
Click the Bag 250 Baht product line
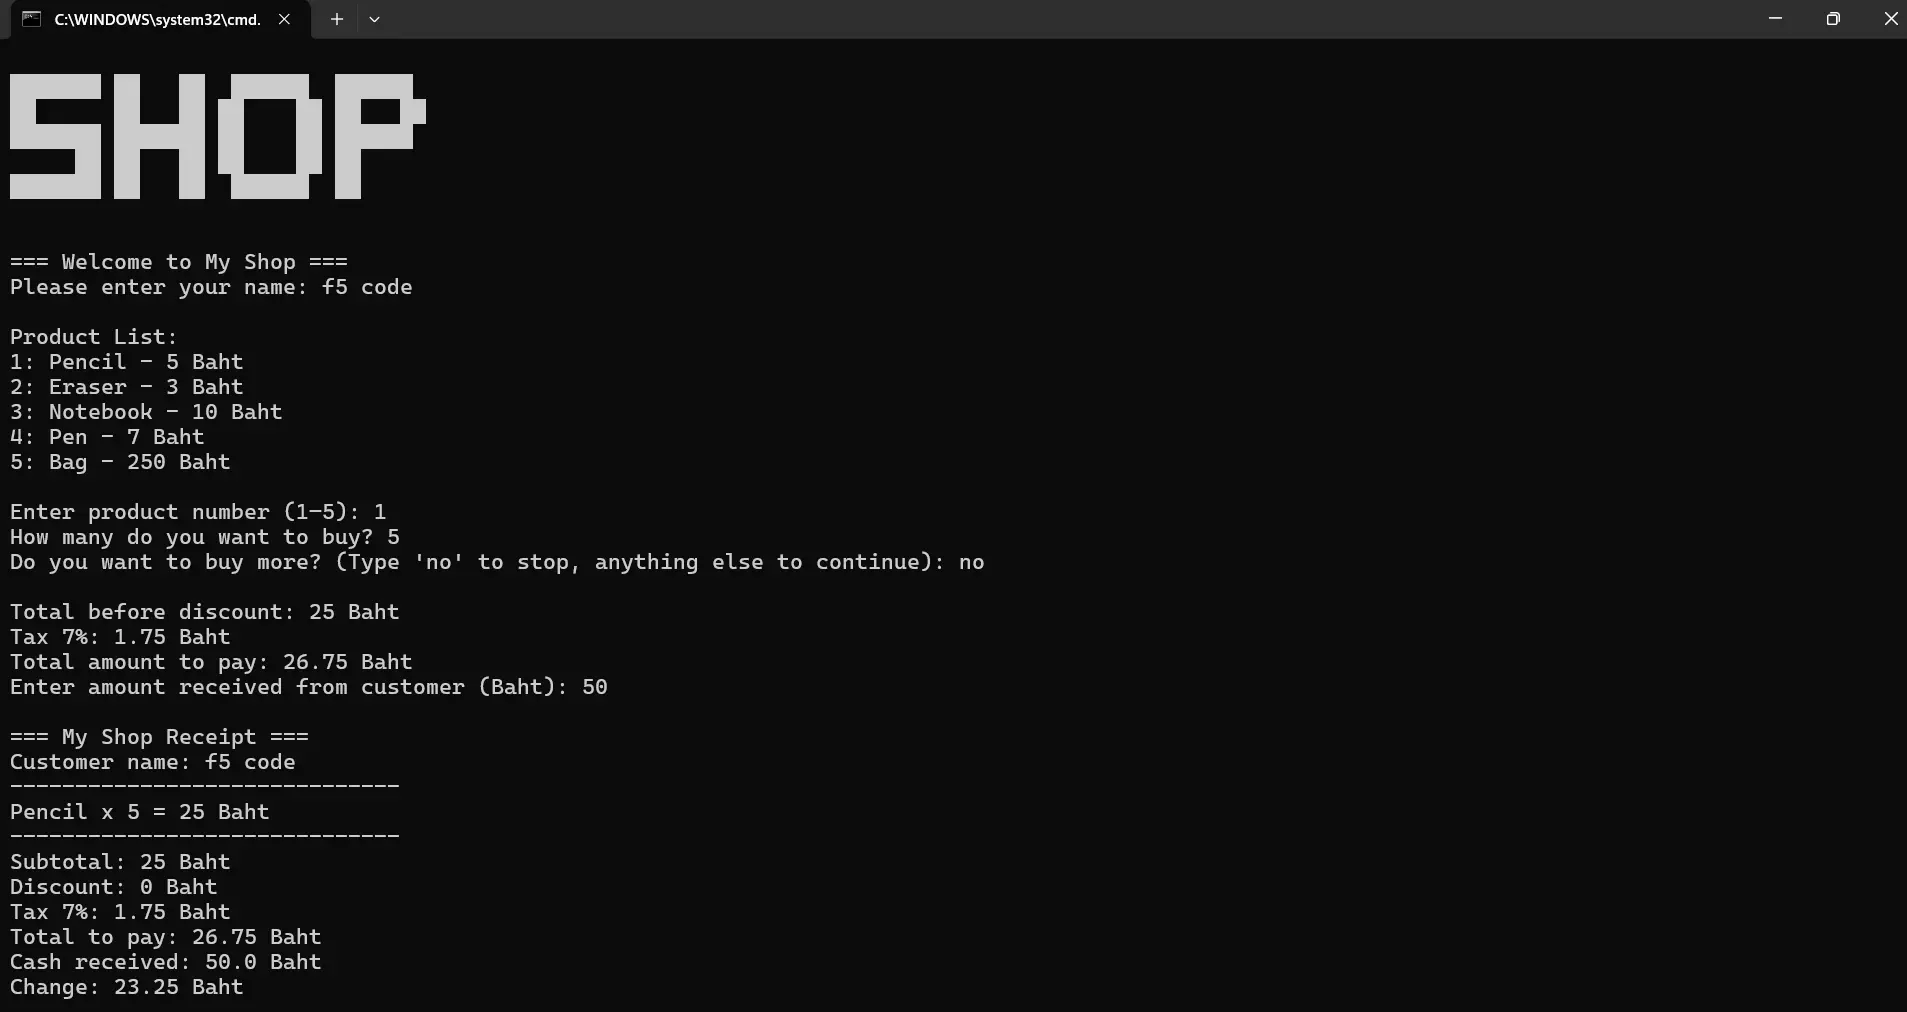119,462
